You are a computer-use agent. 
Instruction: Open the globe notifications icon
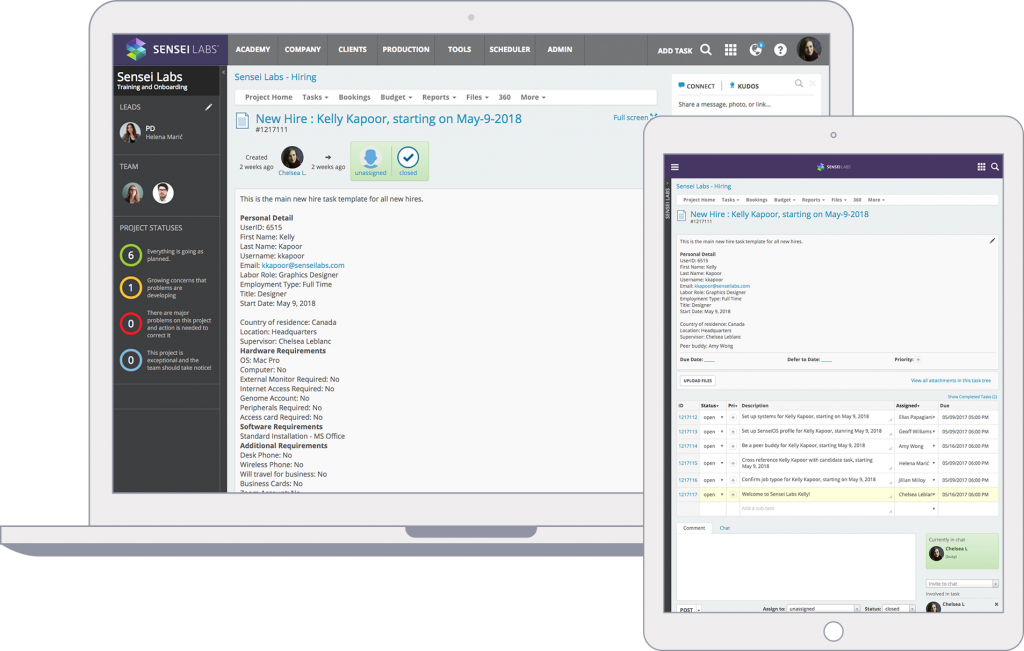point(756,50)
